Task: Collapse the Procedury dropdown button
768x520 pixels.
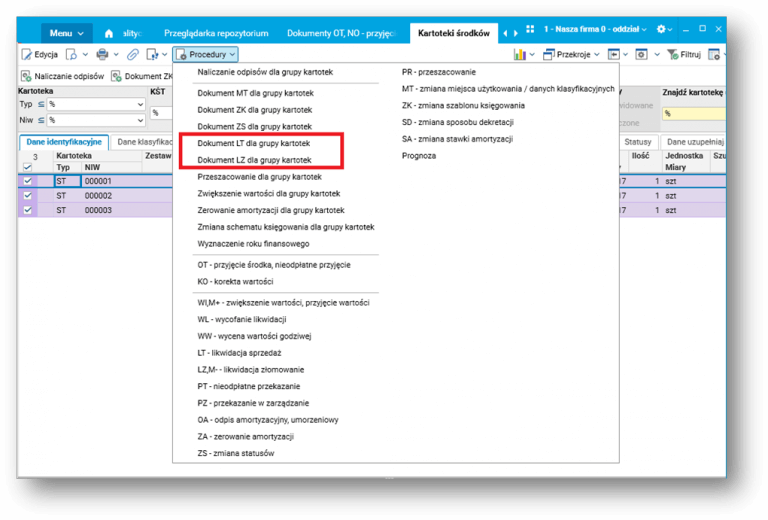Action: click(x=206, y=54)
